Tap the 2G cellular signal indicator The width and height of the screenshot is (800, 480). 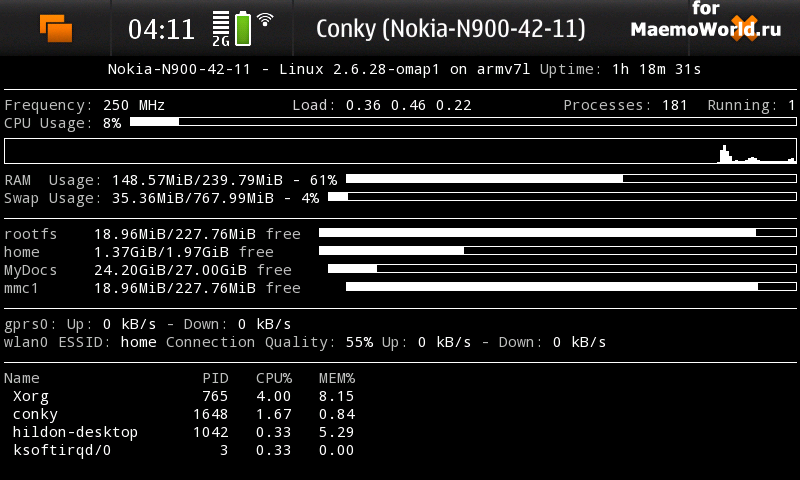tap(221, 28)
